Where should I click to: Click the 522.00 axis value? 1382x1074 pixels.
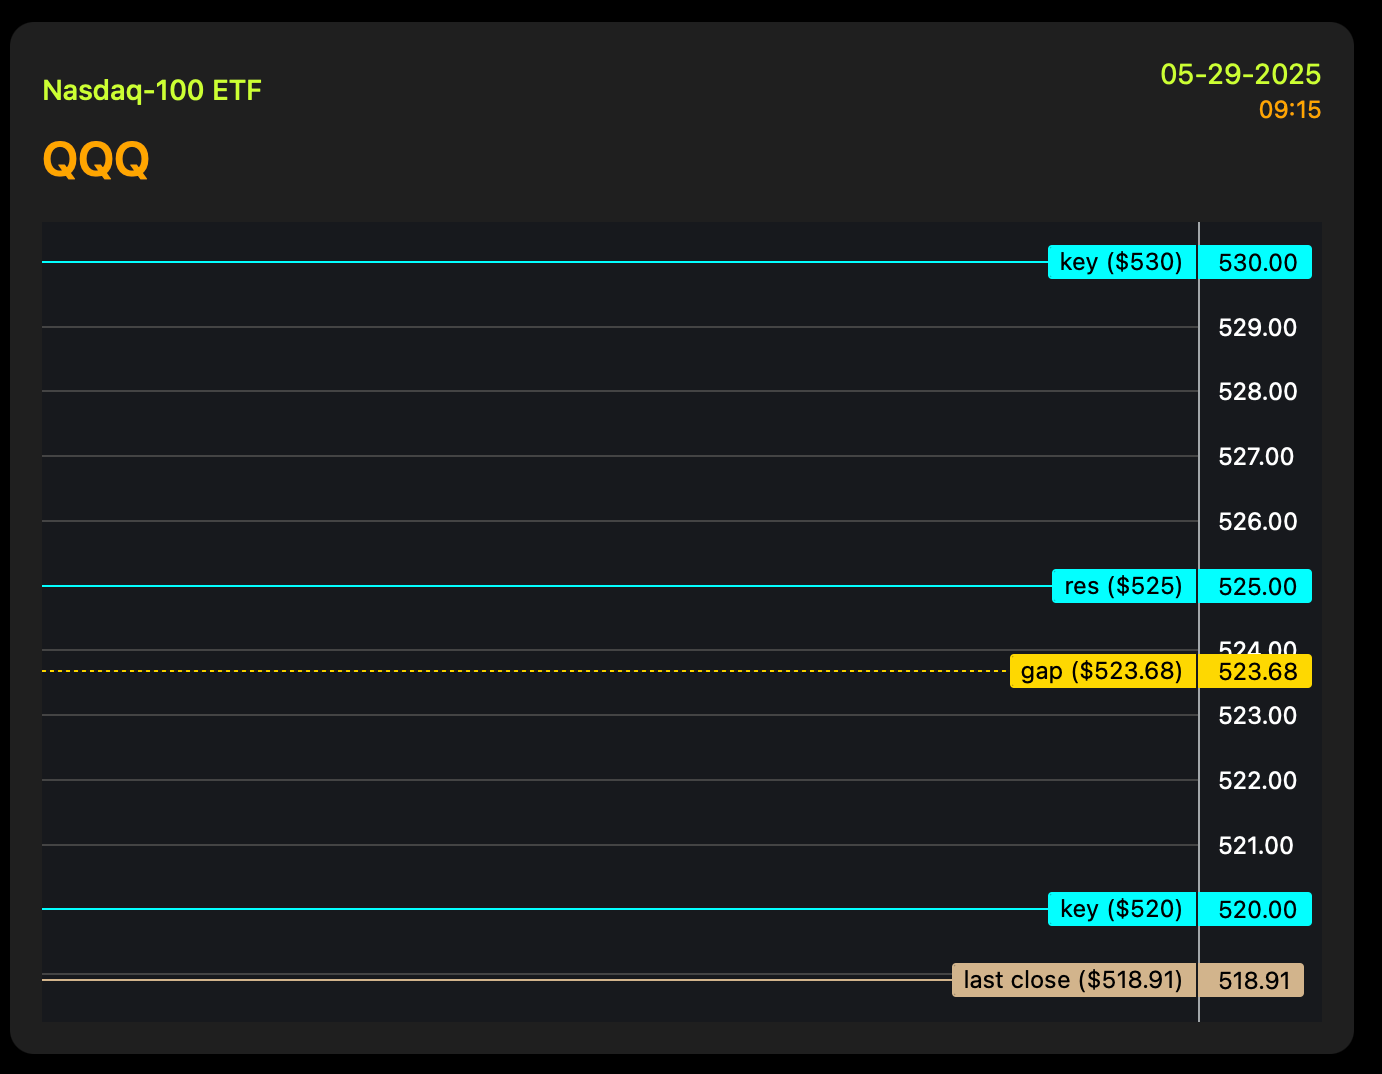pos(1257,781)
